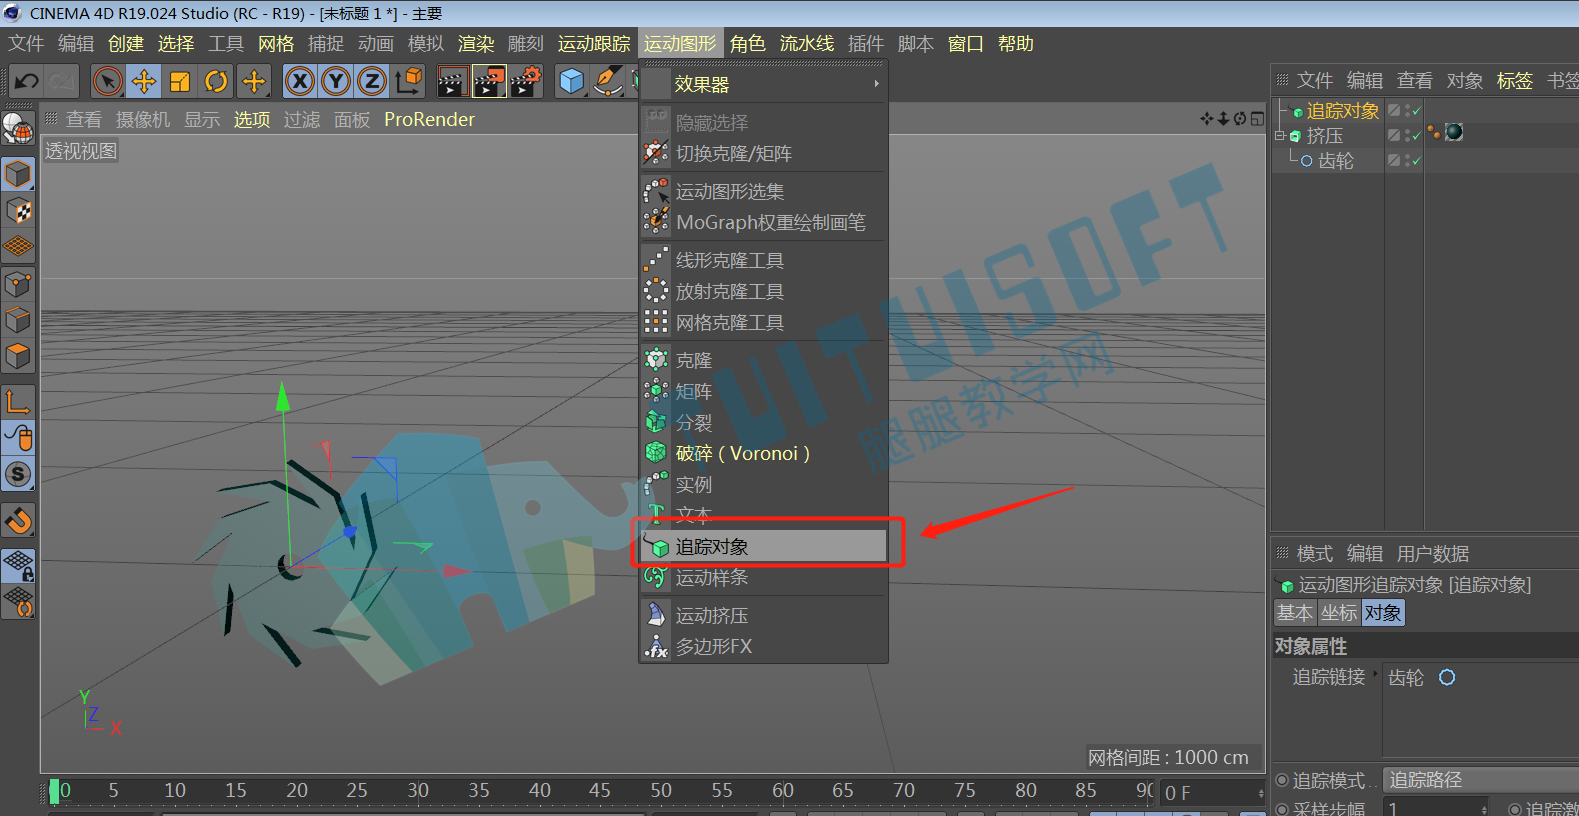Click the spline pen tool icon
Screen dimensions: 1579x816
[608, 81]
